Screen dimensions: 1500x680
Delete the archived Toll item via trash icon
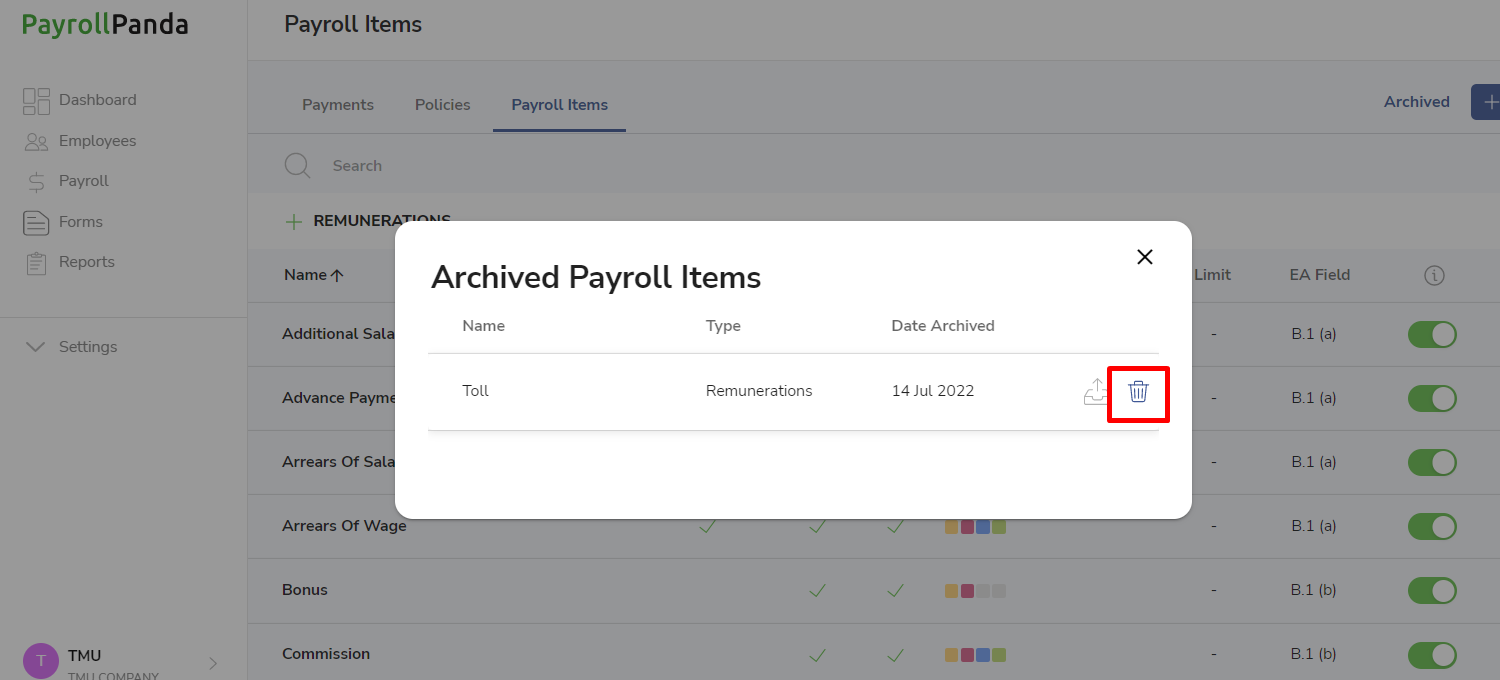[x=1138, y=391]
